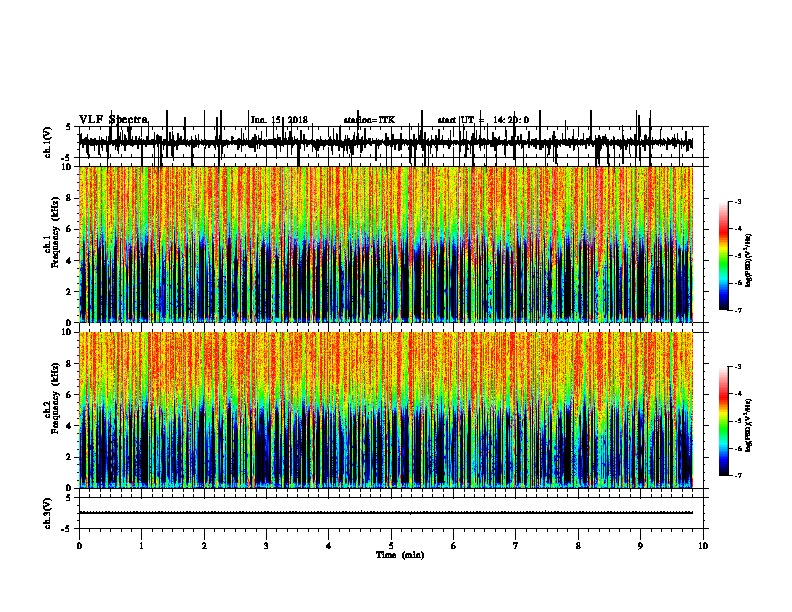Click the log(PSD) label beside ch.2 color bar

coord(748,425)
